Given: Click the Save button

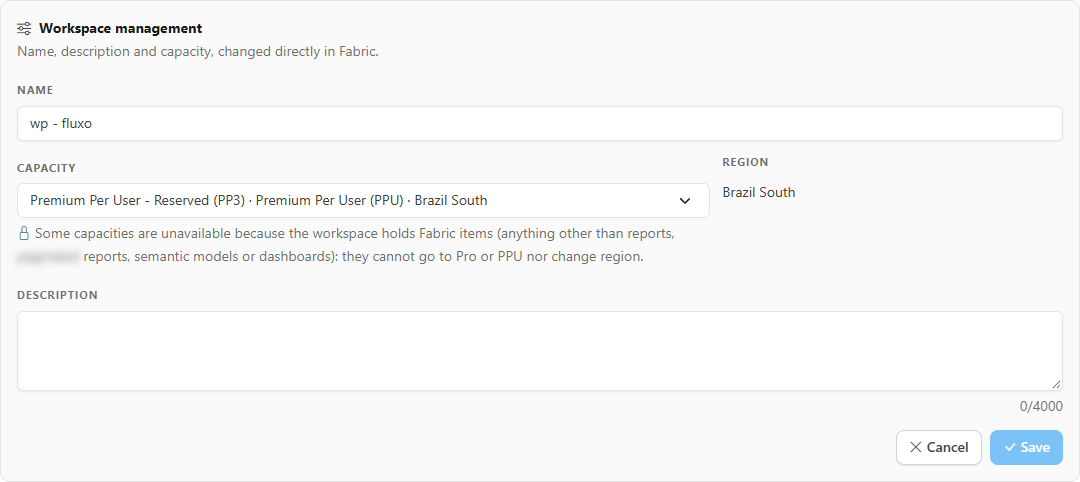Looking at the screenshot, I should (x=1026, y=448).
